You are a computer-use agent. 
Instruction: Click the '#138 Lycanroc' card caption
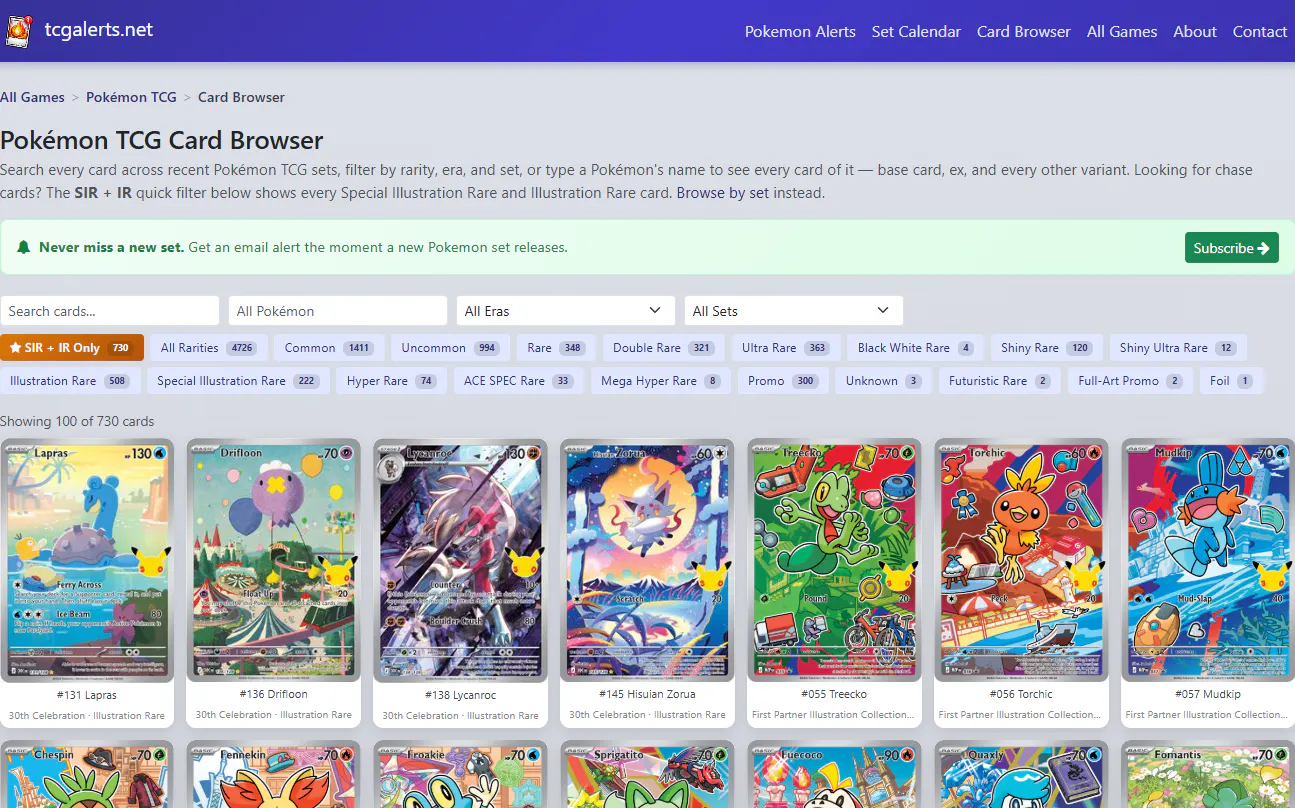pos(460,695)
